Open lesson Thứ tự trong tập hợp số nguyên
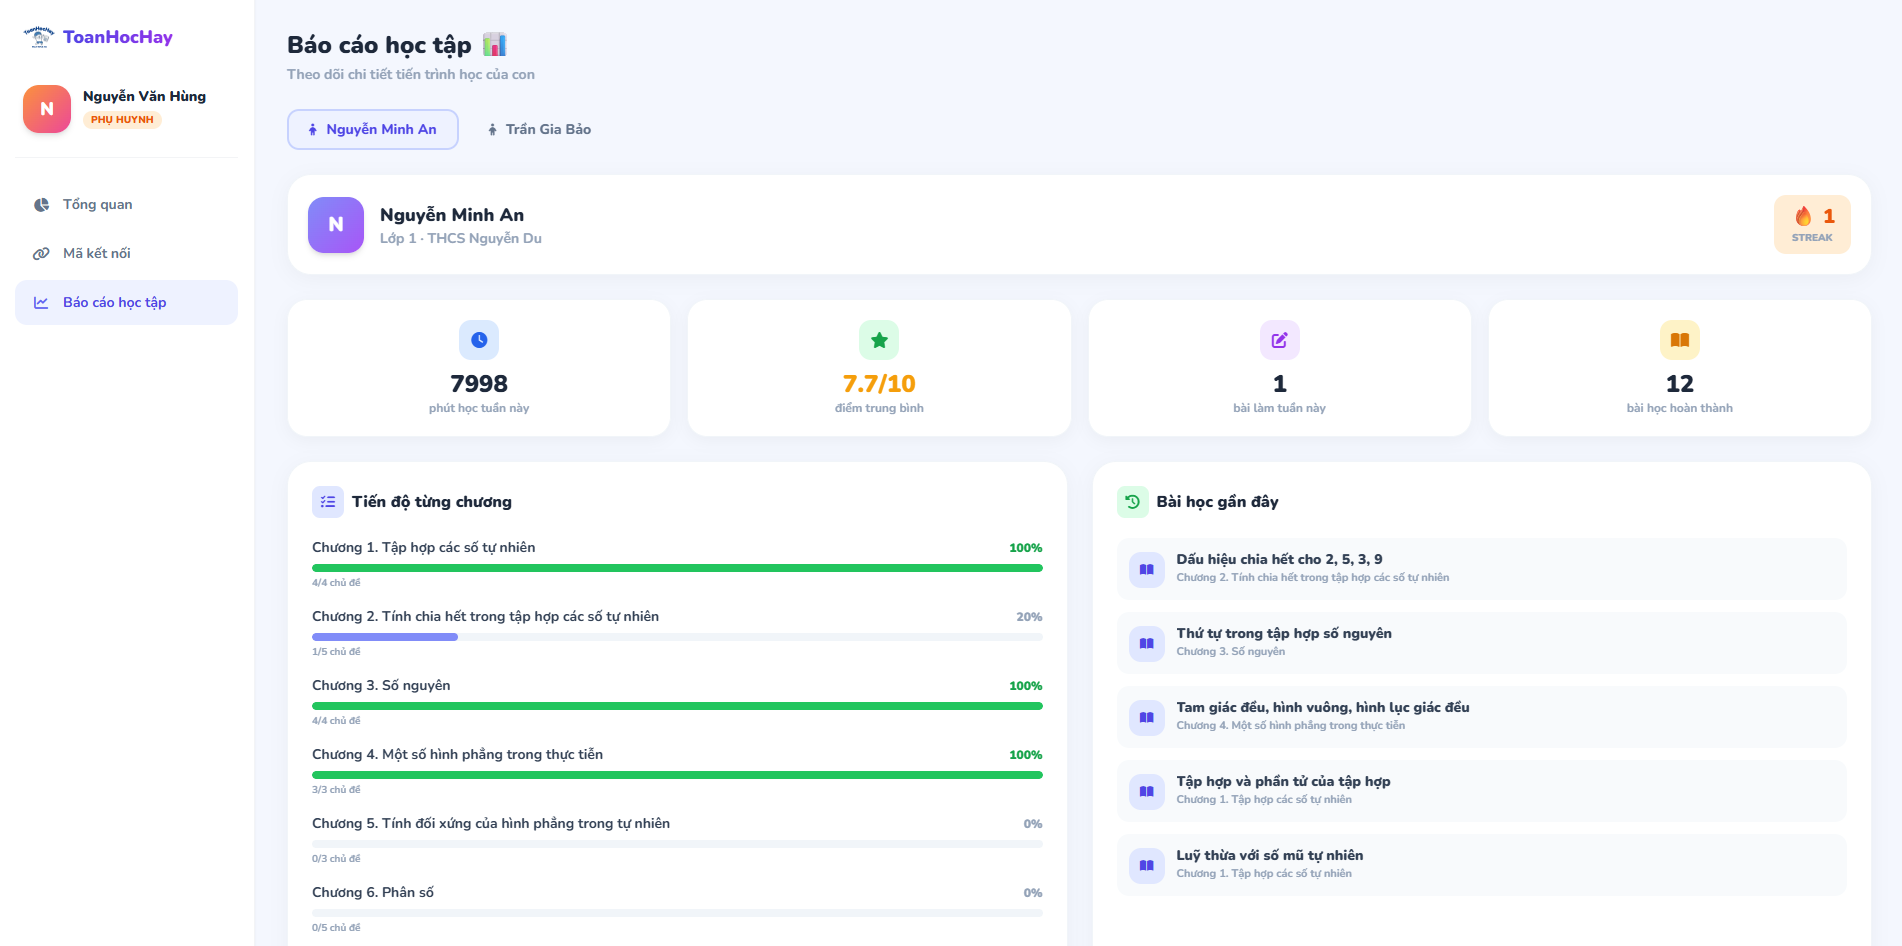 click(1482, 643)
